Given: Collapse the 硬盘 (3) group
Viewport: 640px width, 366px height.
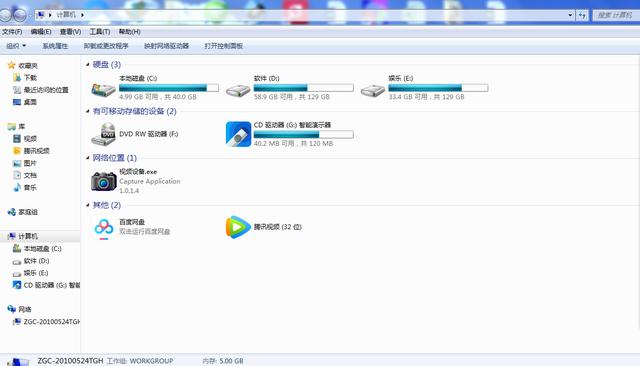Looking at the screenshot, I should pos(87,64).
